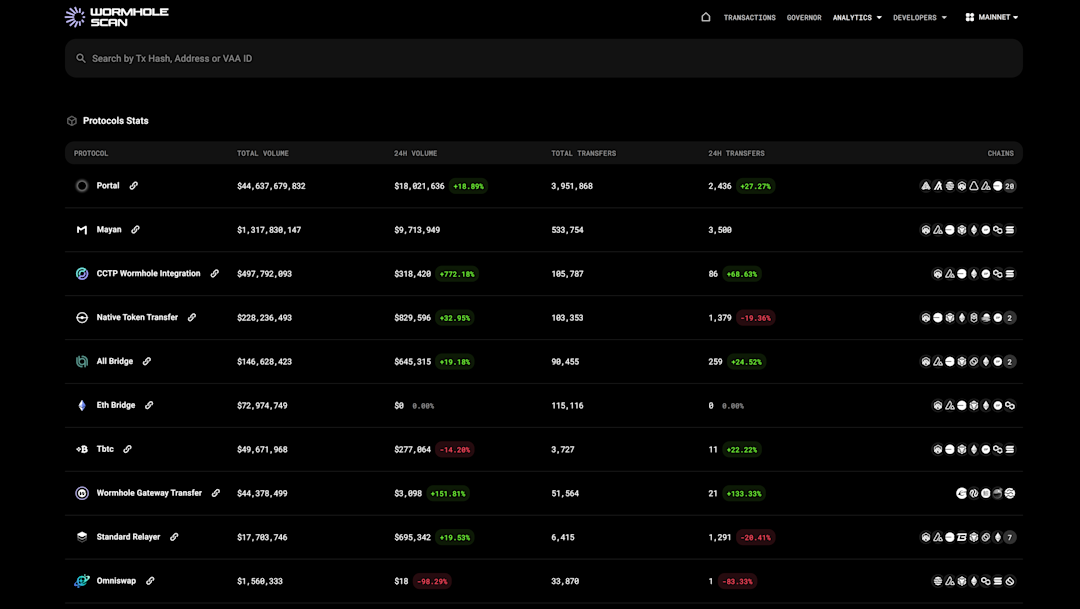
Task: Click the Chains column header
Action: pyautogui.click(x=1000, y=153)
